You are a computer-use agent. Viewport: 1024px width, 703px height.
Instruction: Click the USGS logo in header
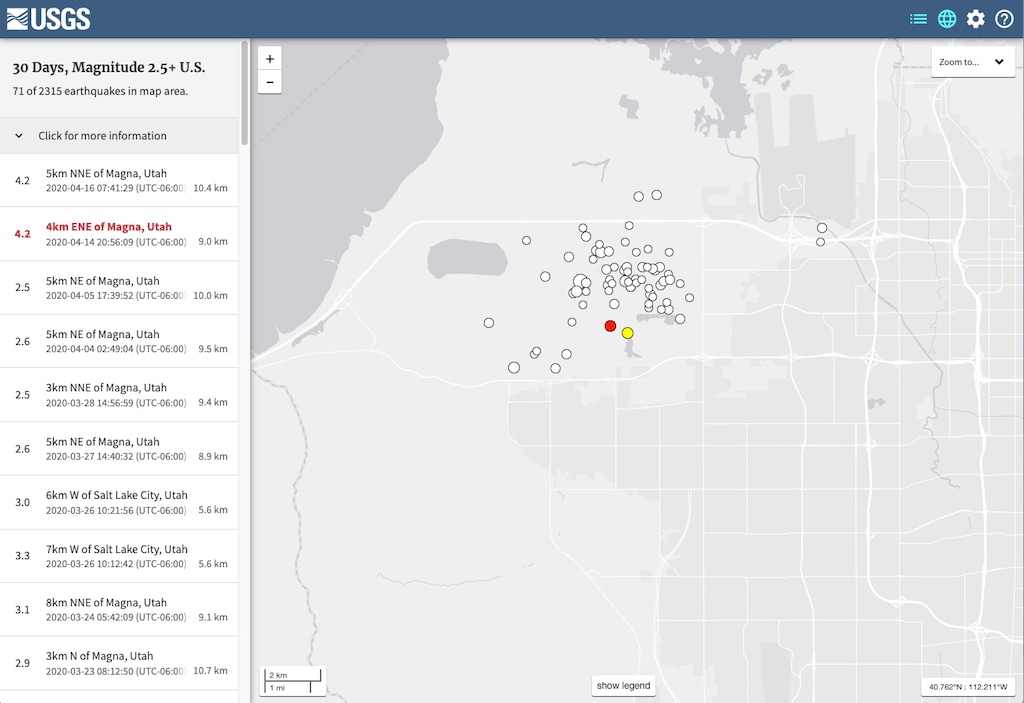click(x=48, y=19)
